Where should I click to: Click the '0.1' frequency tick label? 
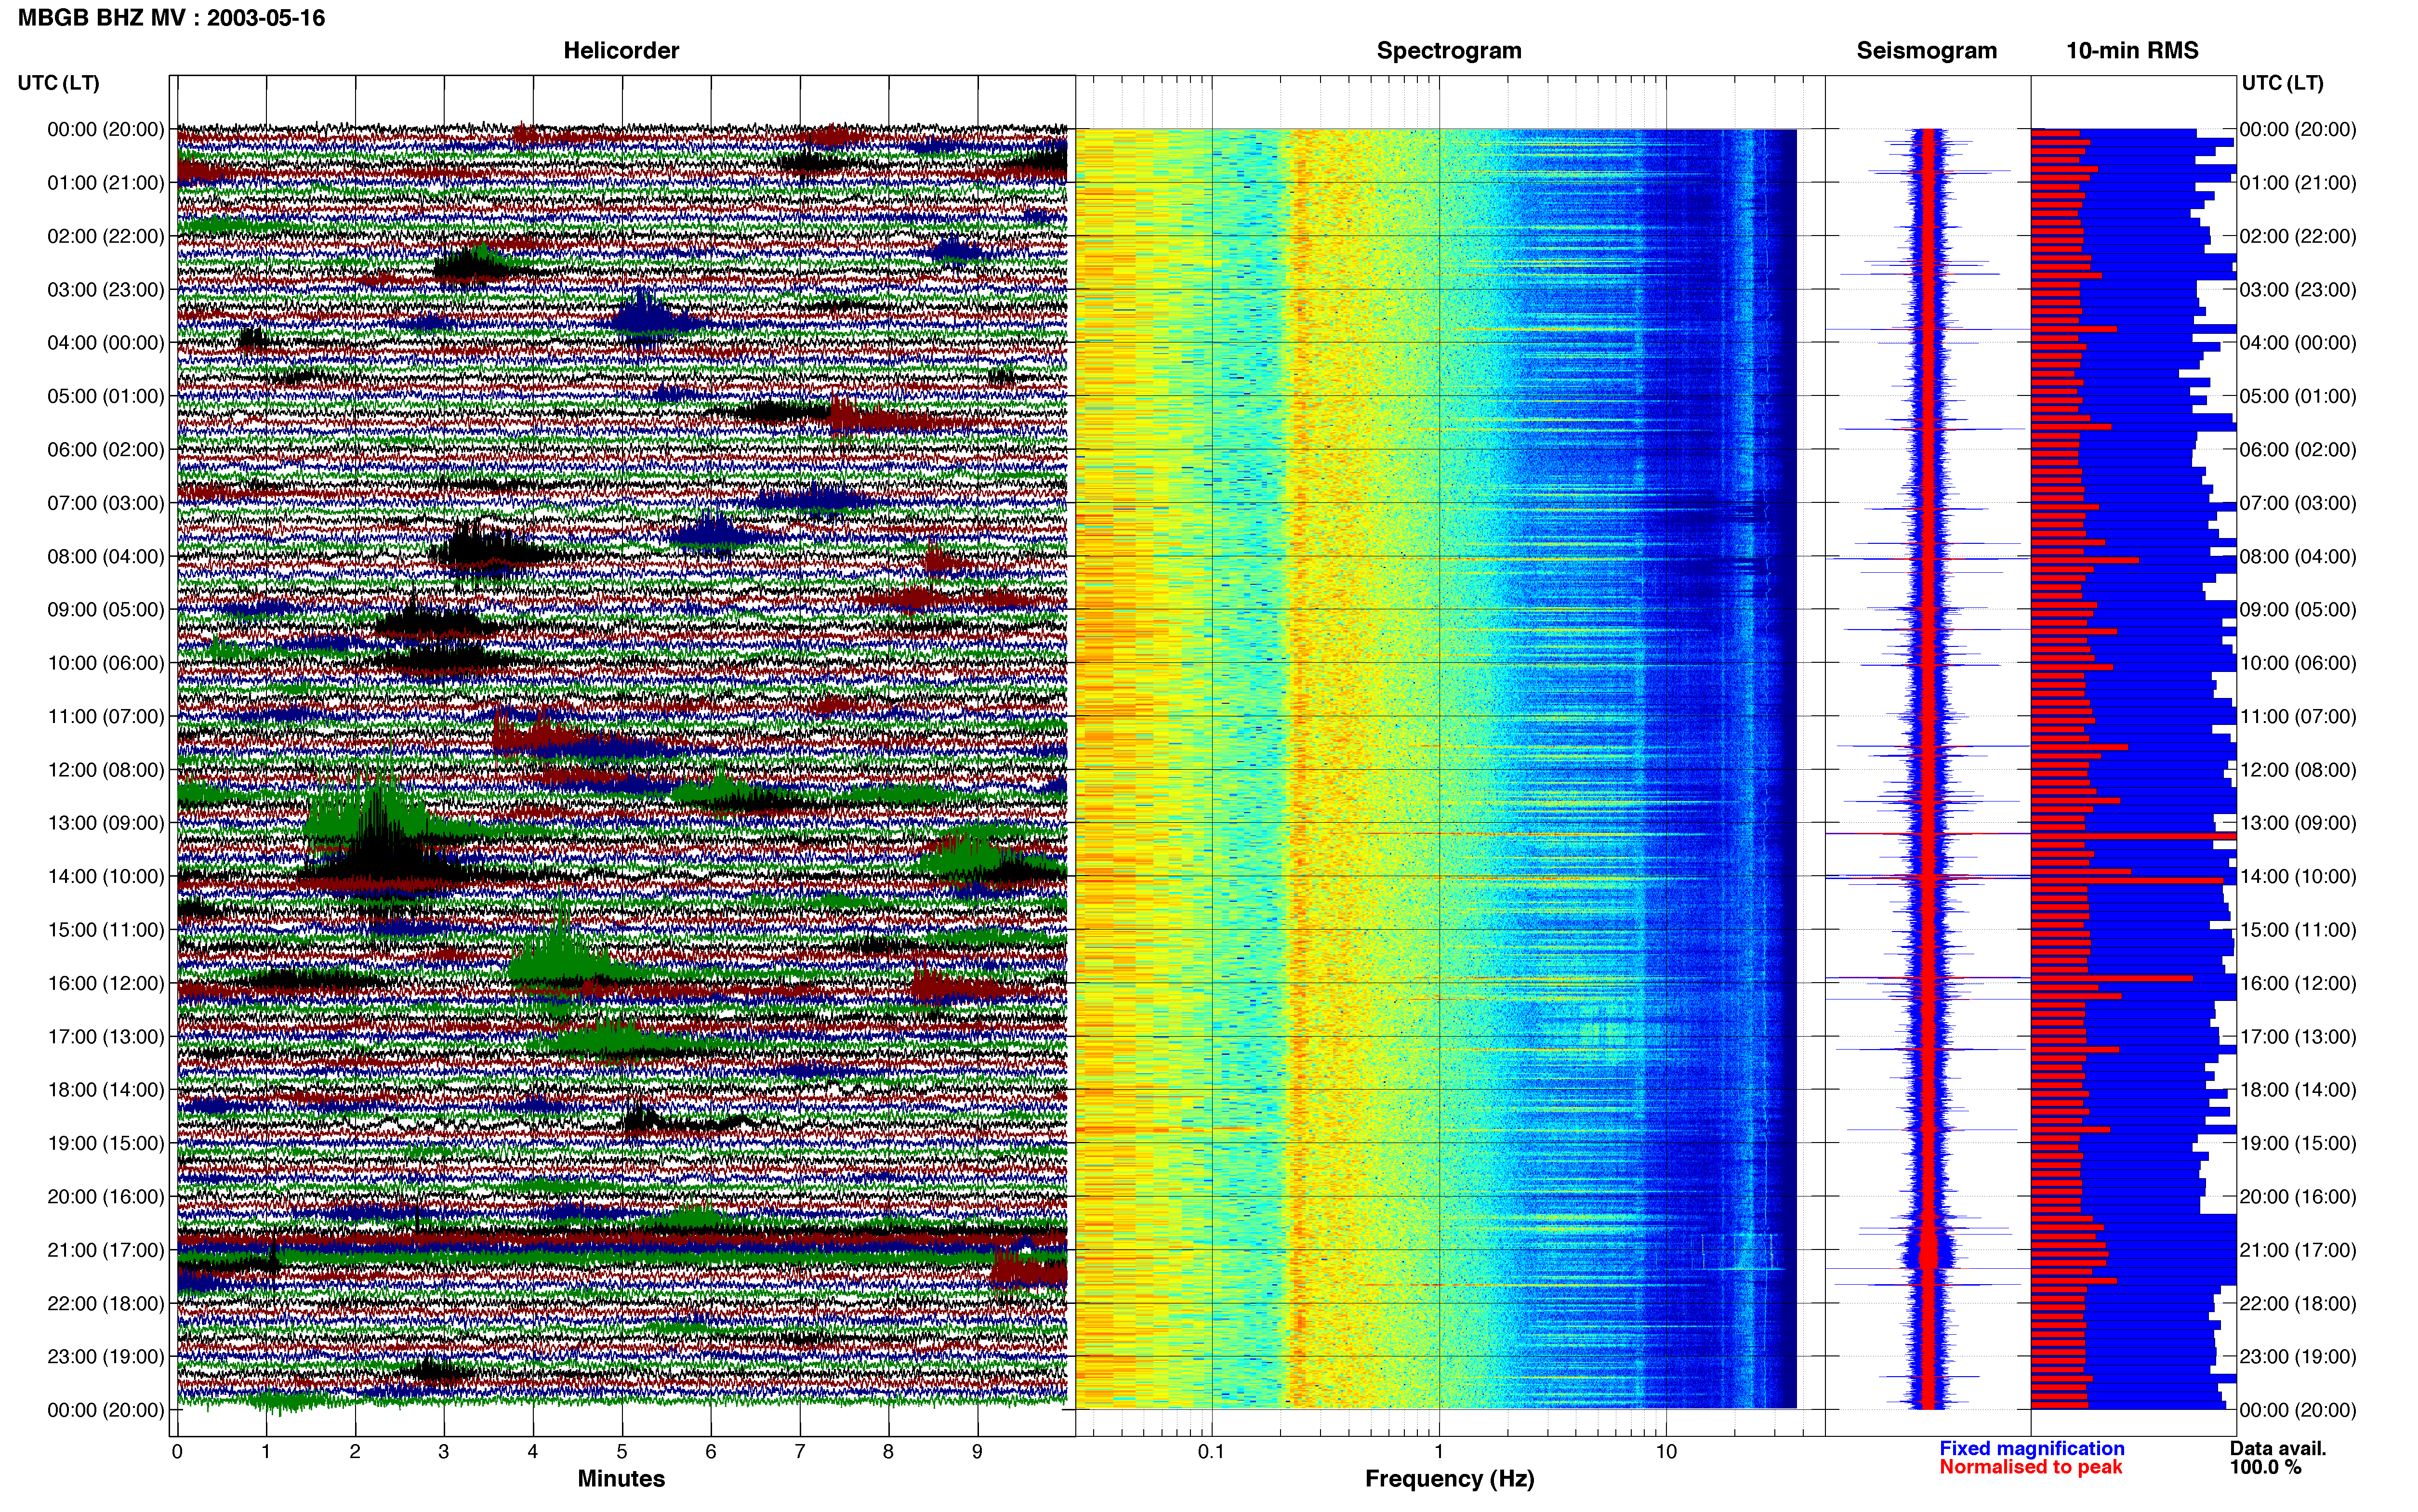point(1211,1451)
